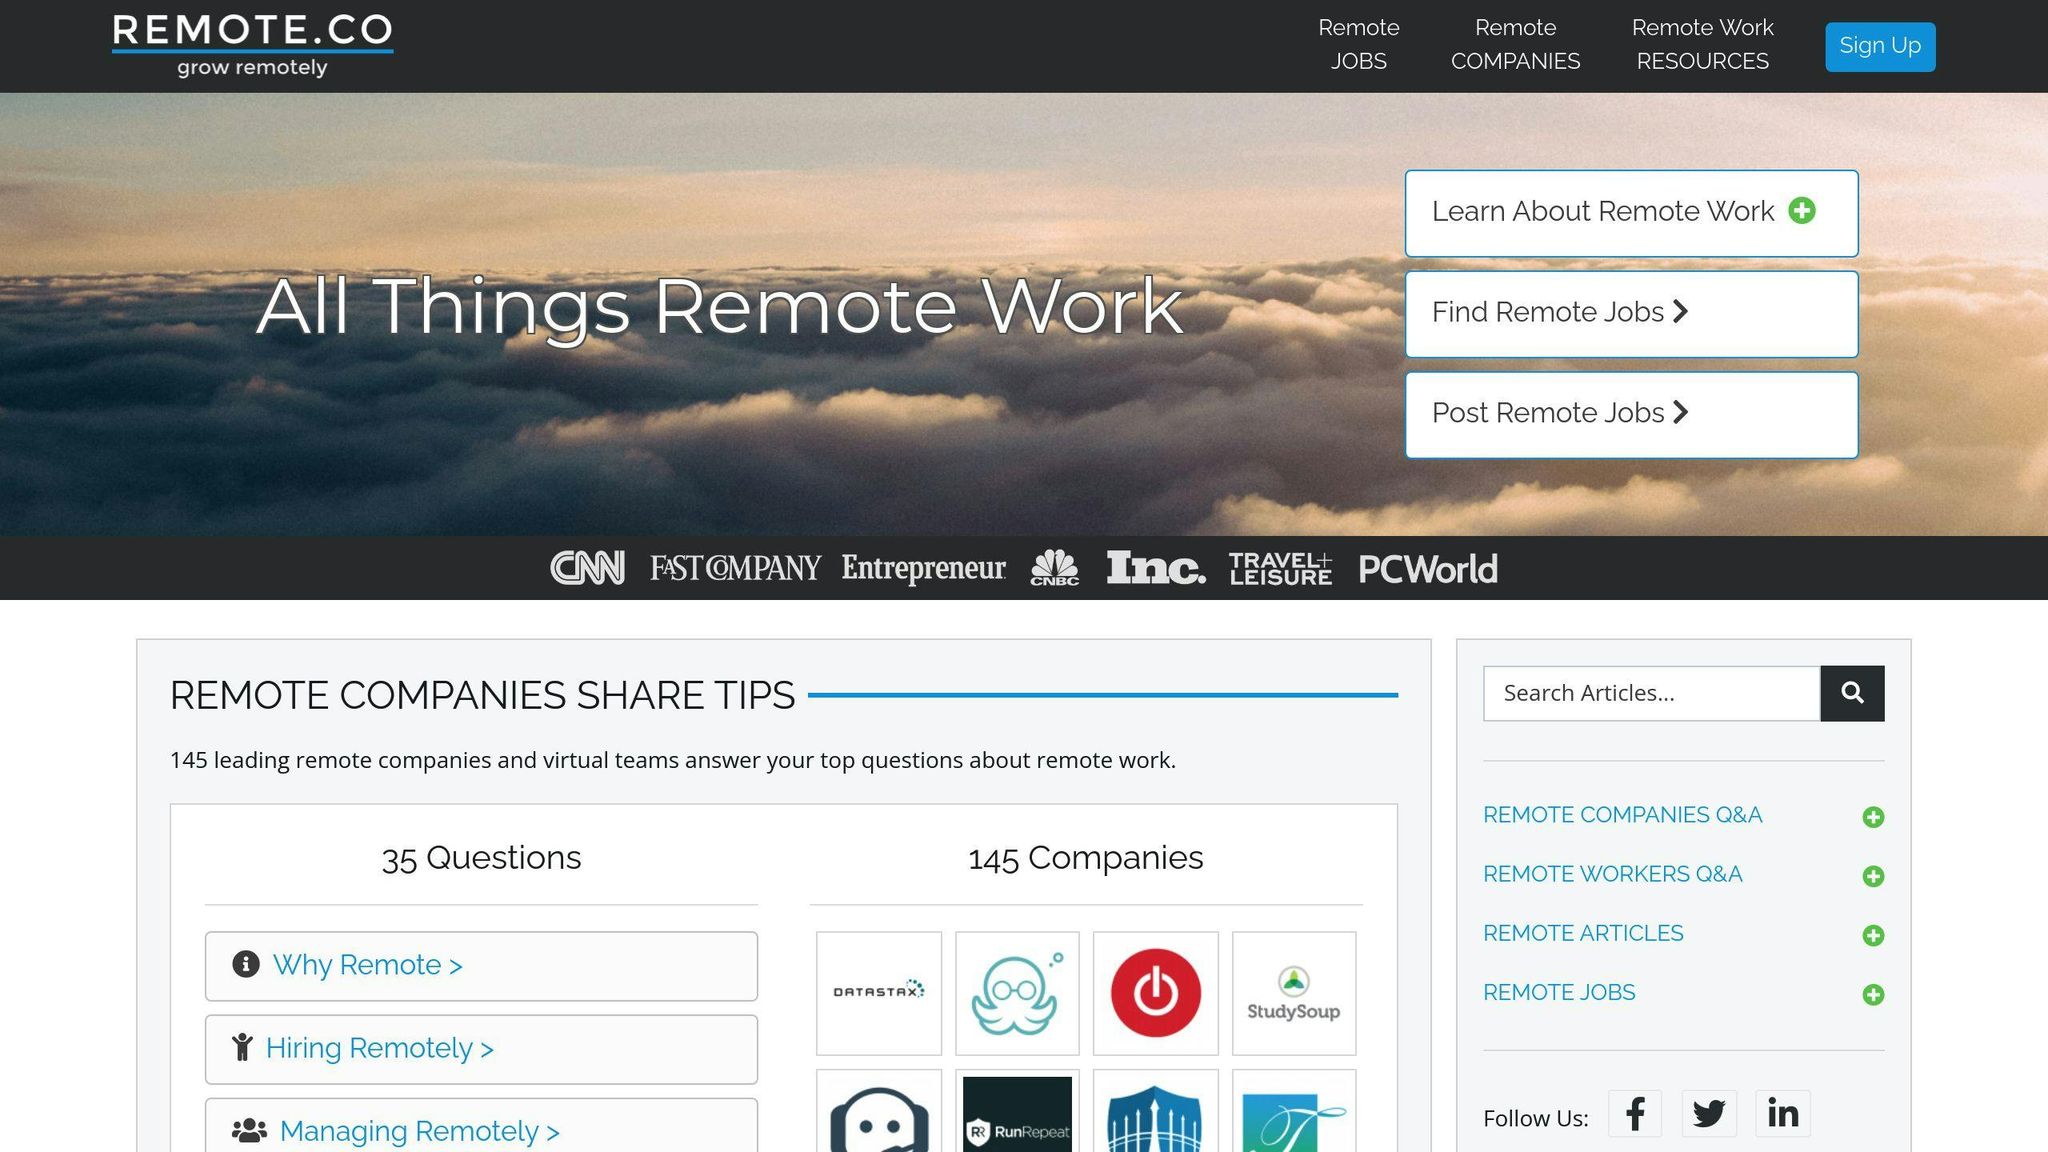The height and width of the screenshot is (1152, 2048).
Task: Open the Facebook follow icon
Action: coord(1635,1113)
